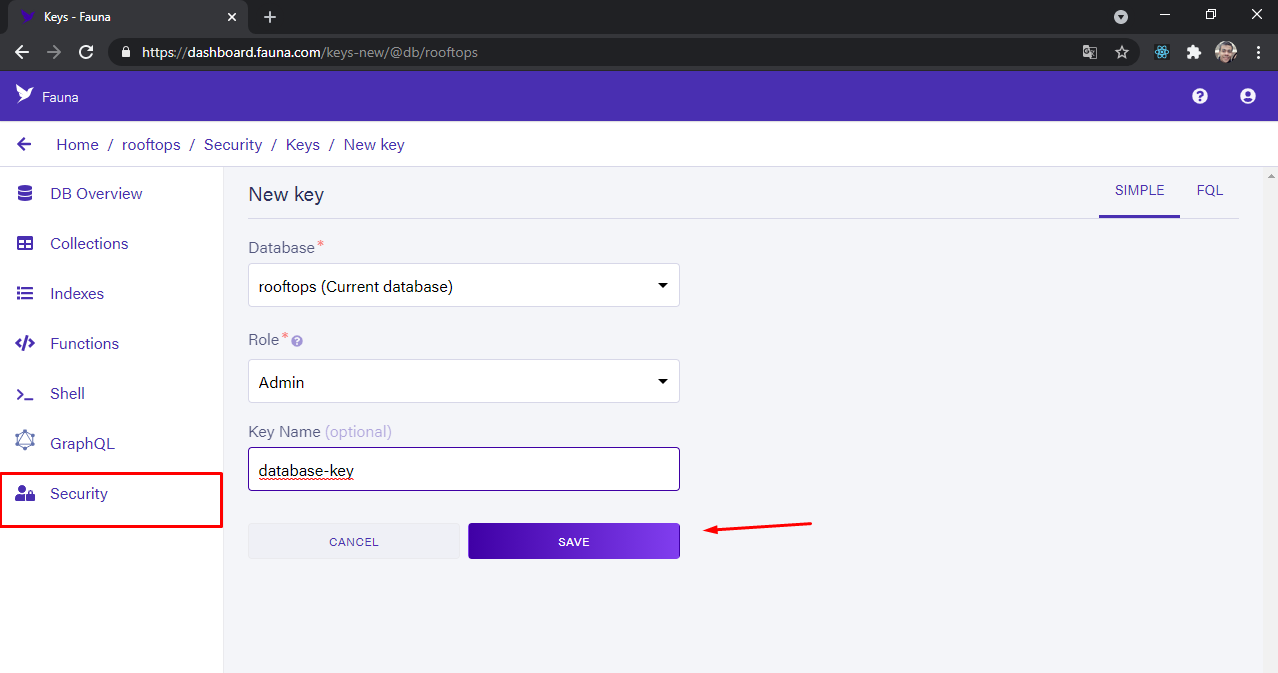The width and height of the screenshot is (1278, 673).
Task: Open a new browser tab
Action: (270, 17)
